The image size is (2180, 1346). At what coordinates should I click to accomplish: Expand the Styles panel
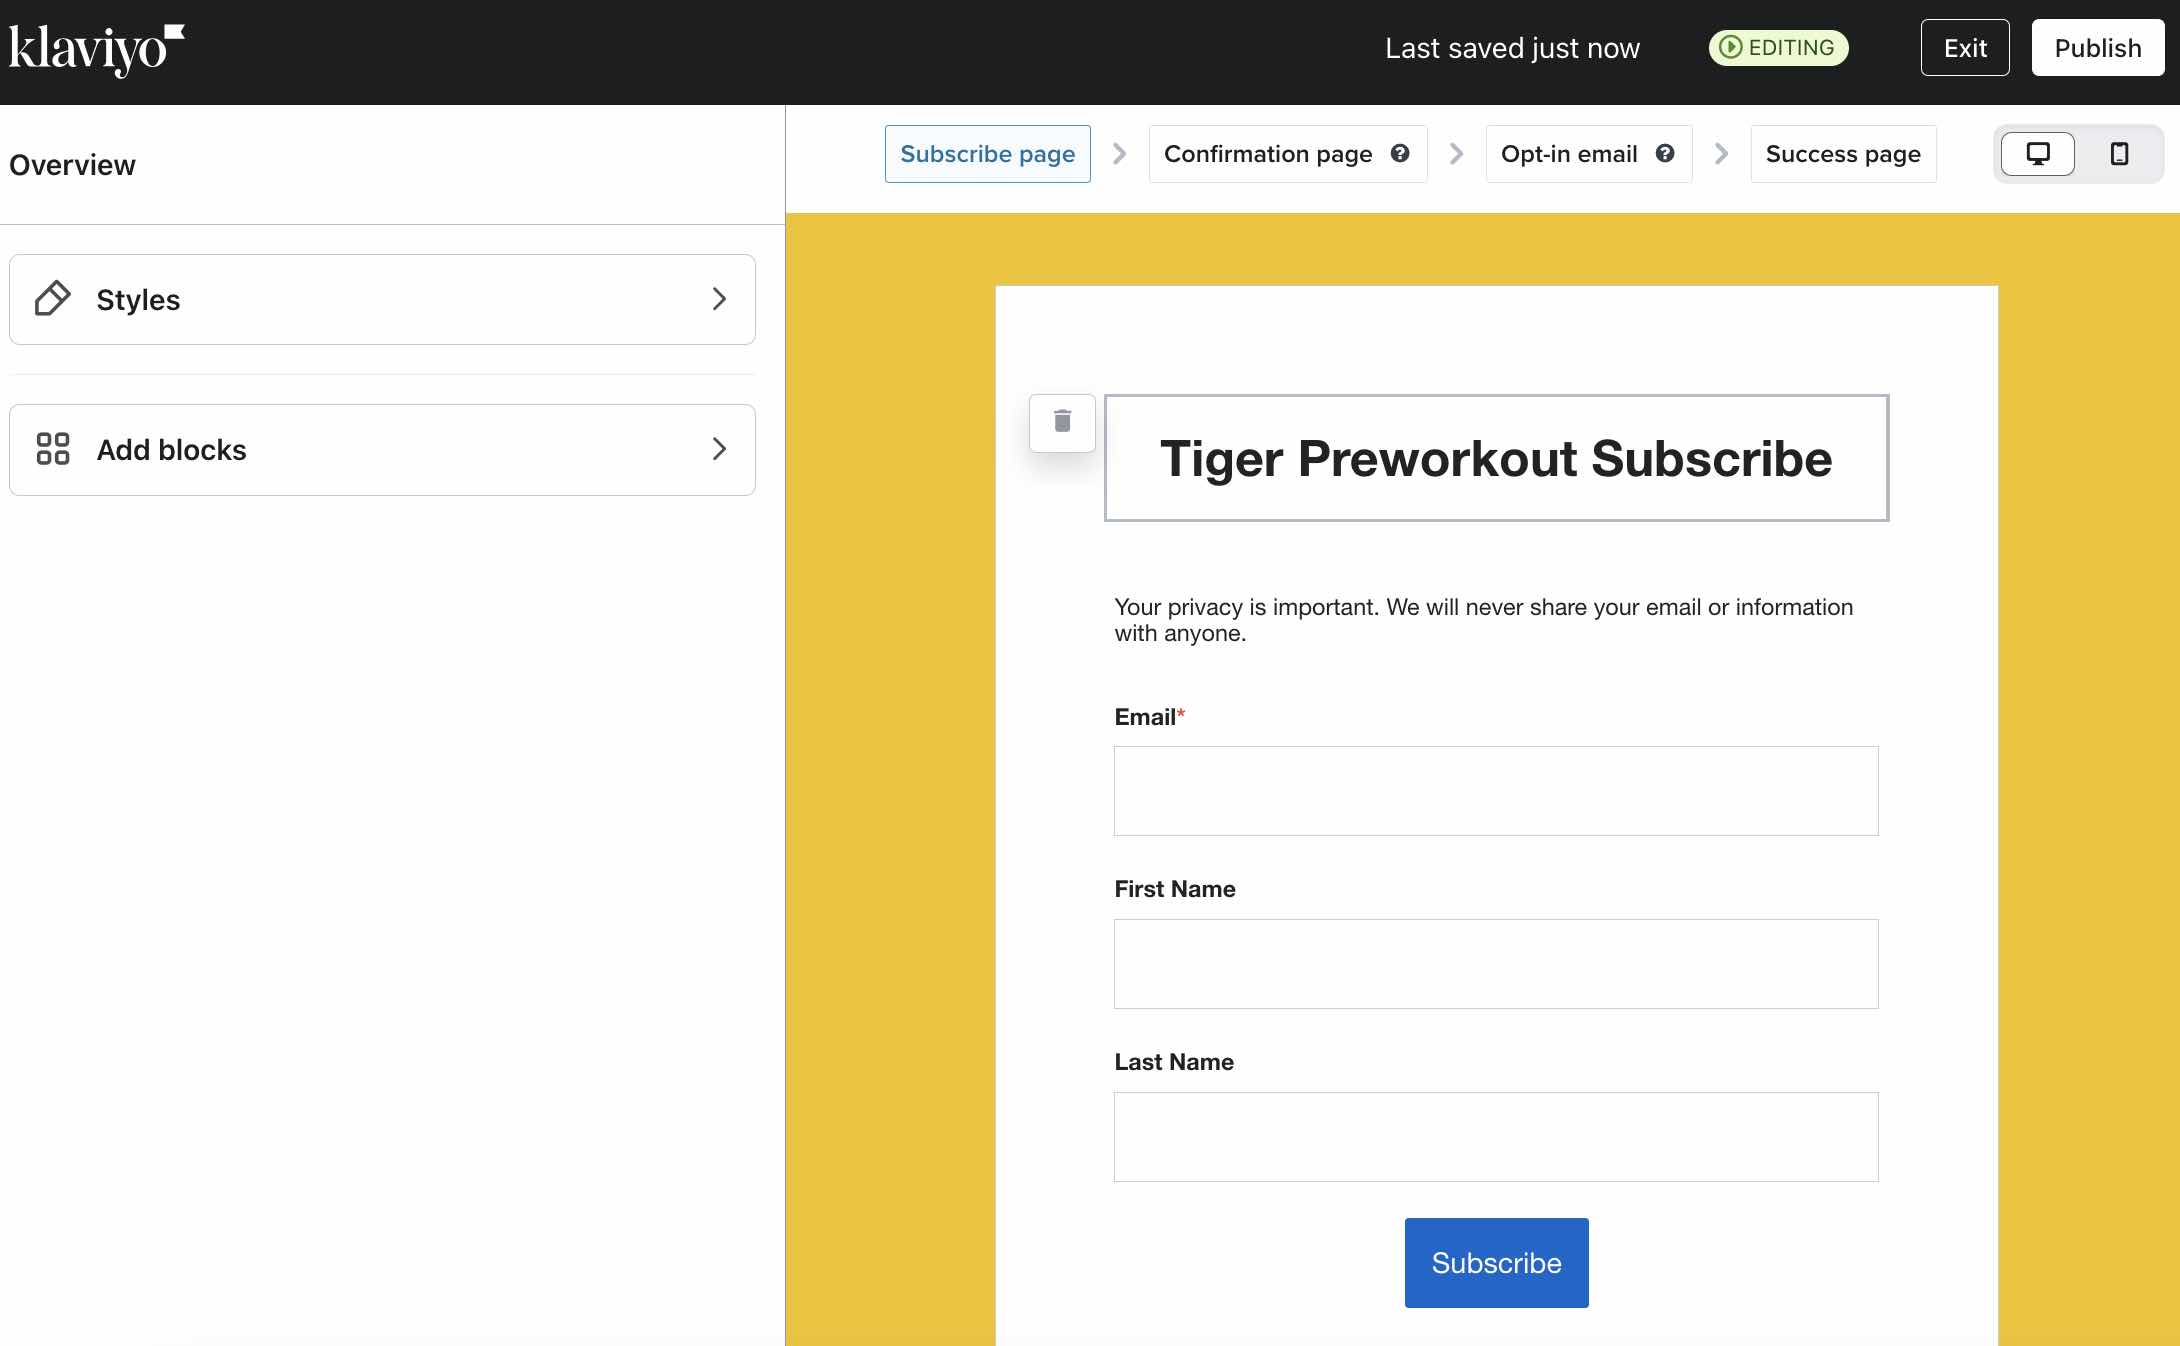[719, 298]
